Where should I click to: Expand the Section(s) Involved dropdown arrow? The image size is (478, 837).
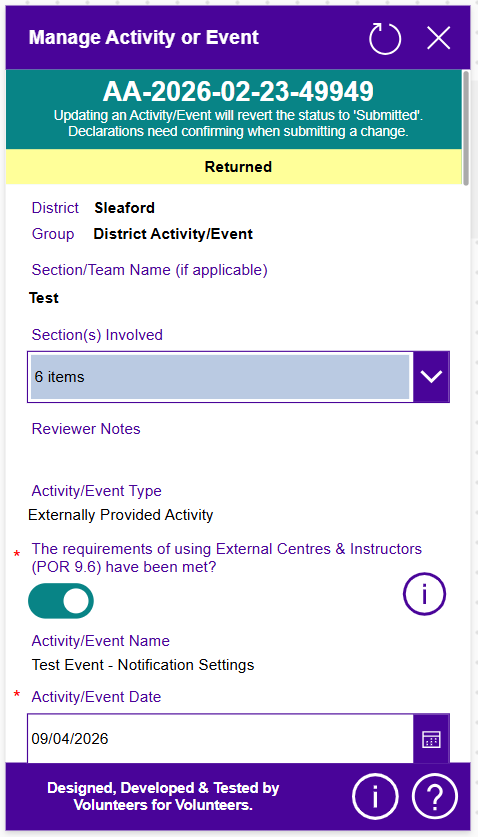[x=431, y=377]
